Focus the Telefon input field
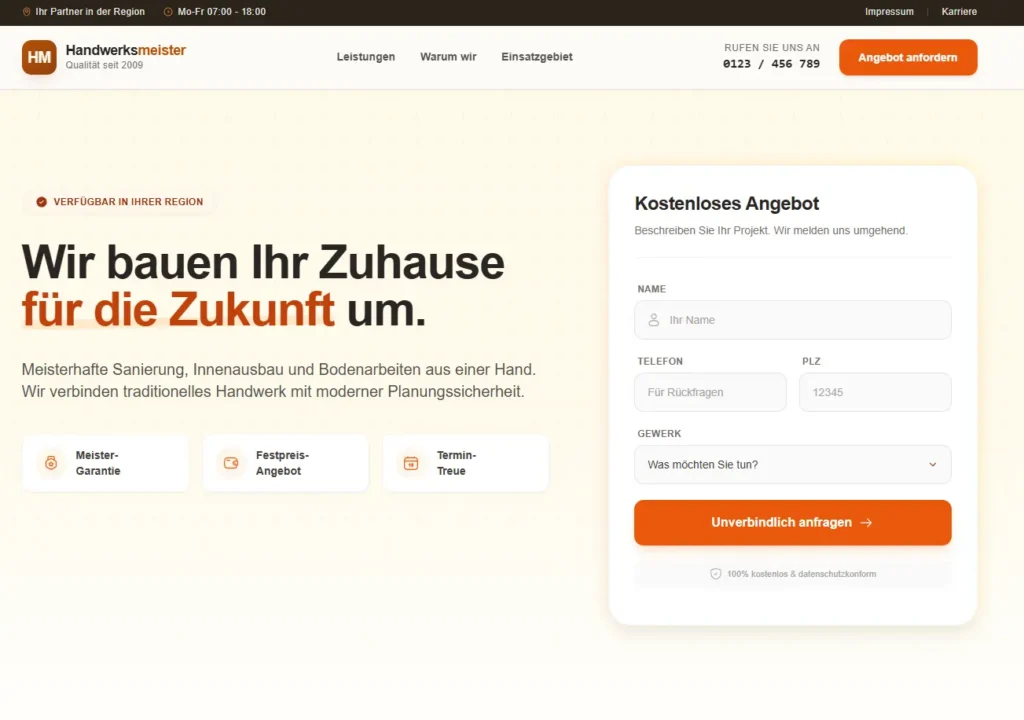Screen dimensions: 1024x720 coord(710,392)
